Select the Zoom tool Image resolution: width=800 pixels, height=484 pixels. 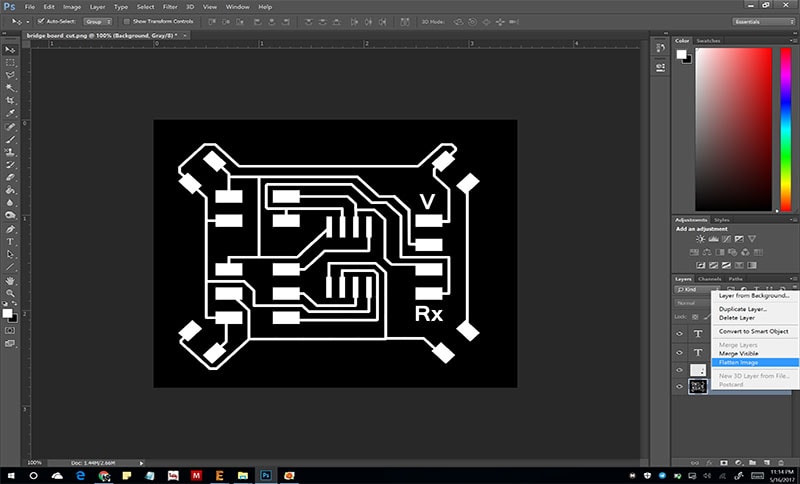point(10,293)
